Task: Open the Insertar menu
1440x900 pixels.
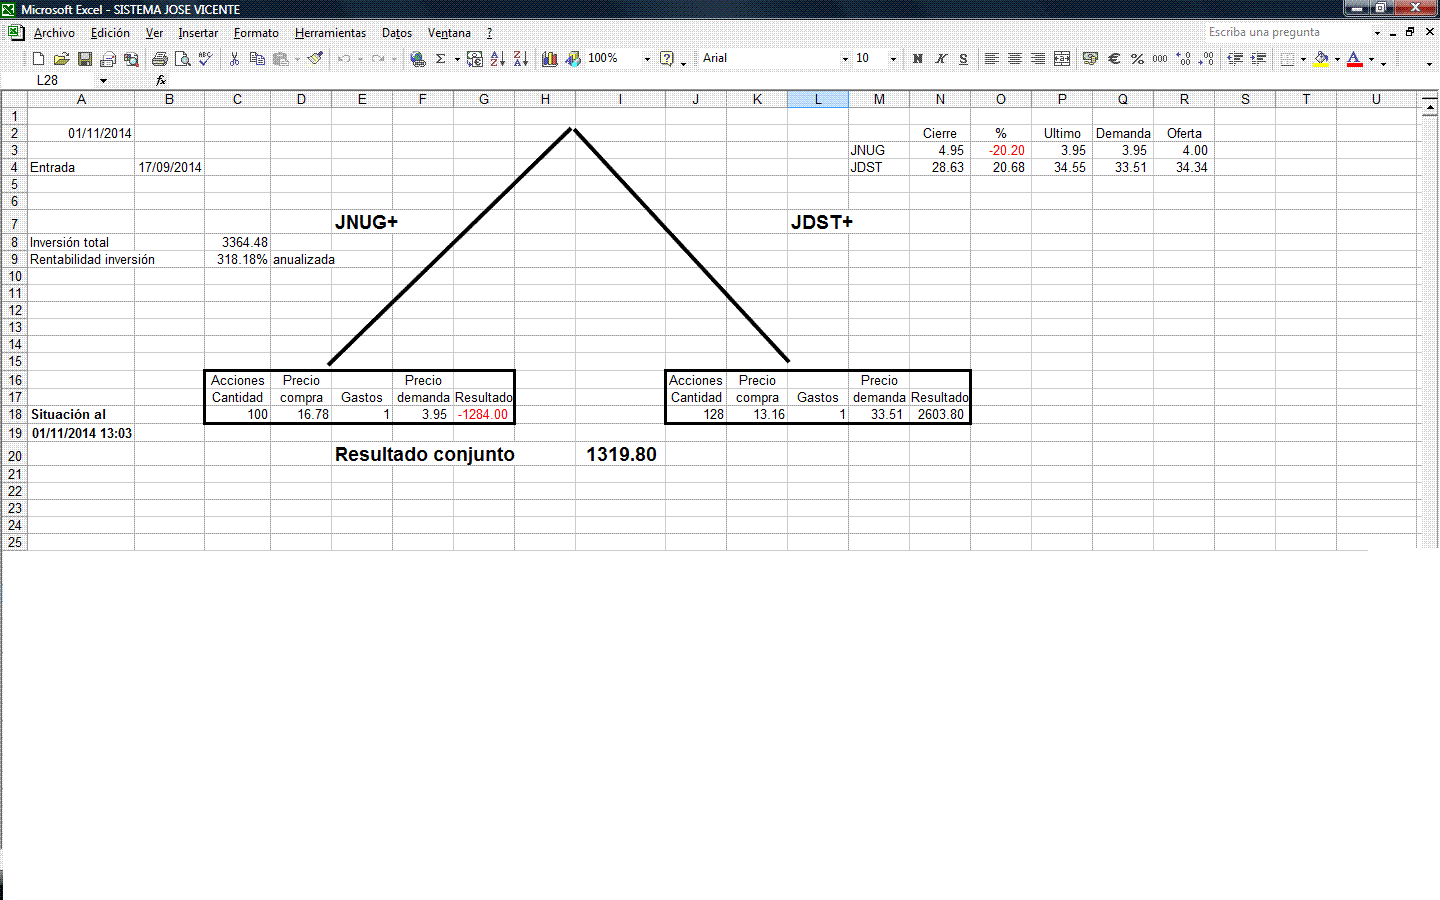Action: tap(198, 33)
